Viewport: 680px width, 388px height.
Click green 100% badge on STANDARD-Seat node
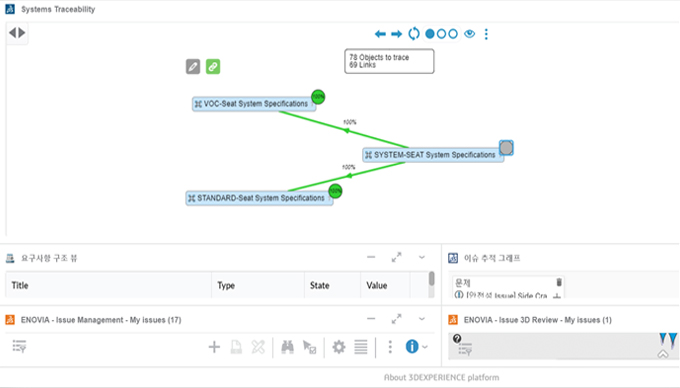335,191
